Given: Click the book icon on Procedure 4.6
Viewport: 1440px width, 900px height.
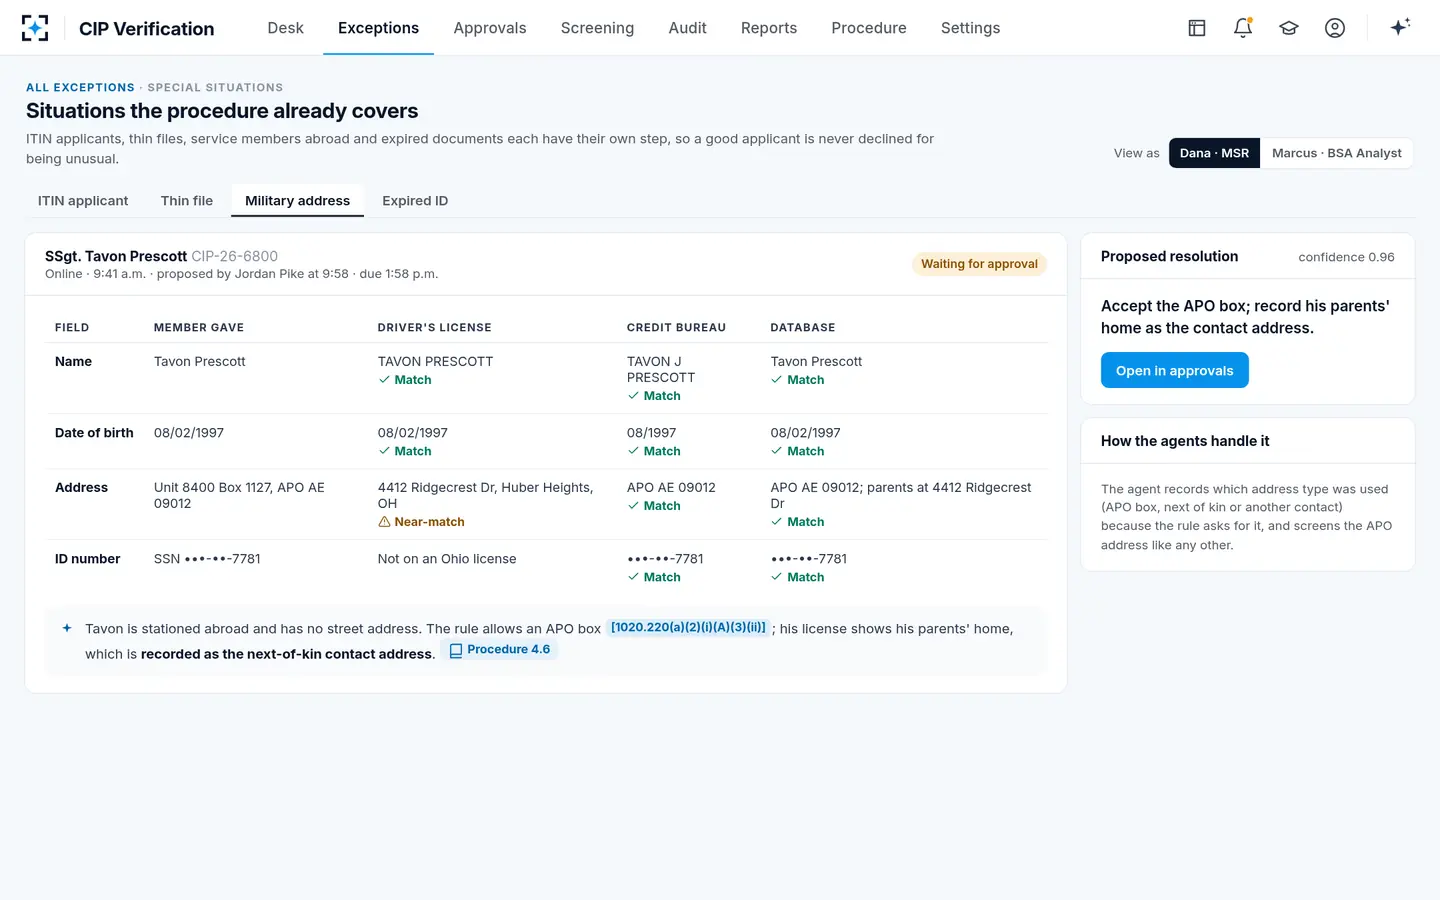Looking at the screenshot, I should pyautogui.click(x=456, y=650).
